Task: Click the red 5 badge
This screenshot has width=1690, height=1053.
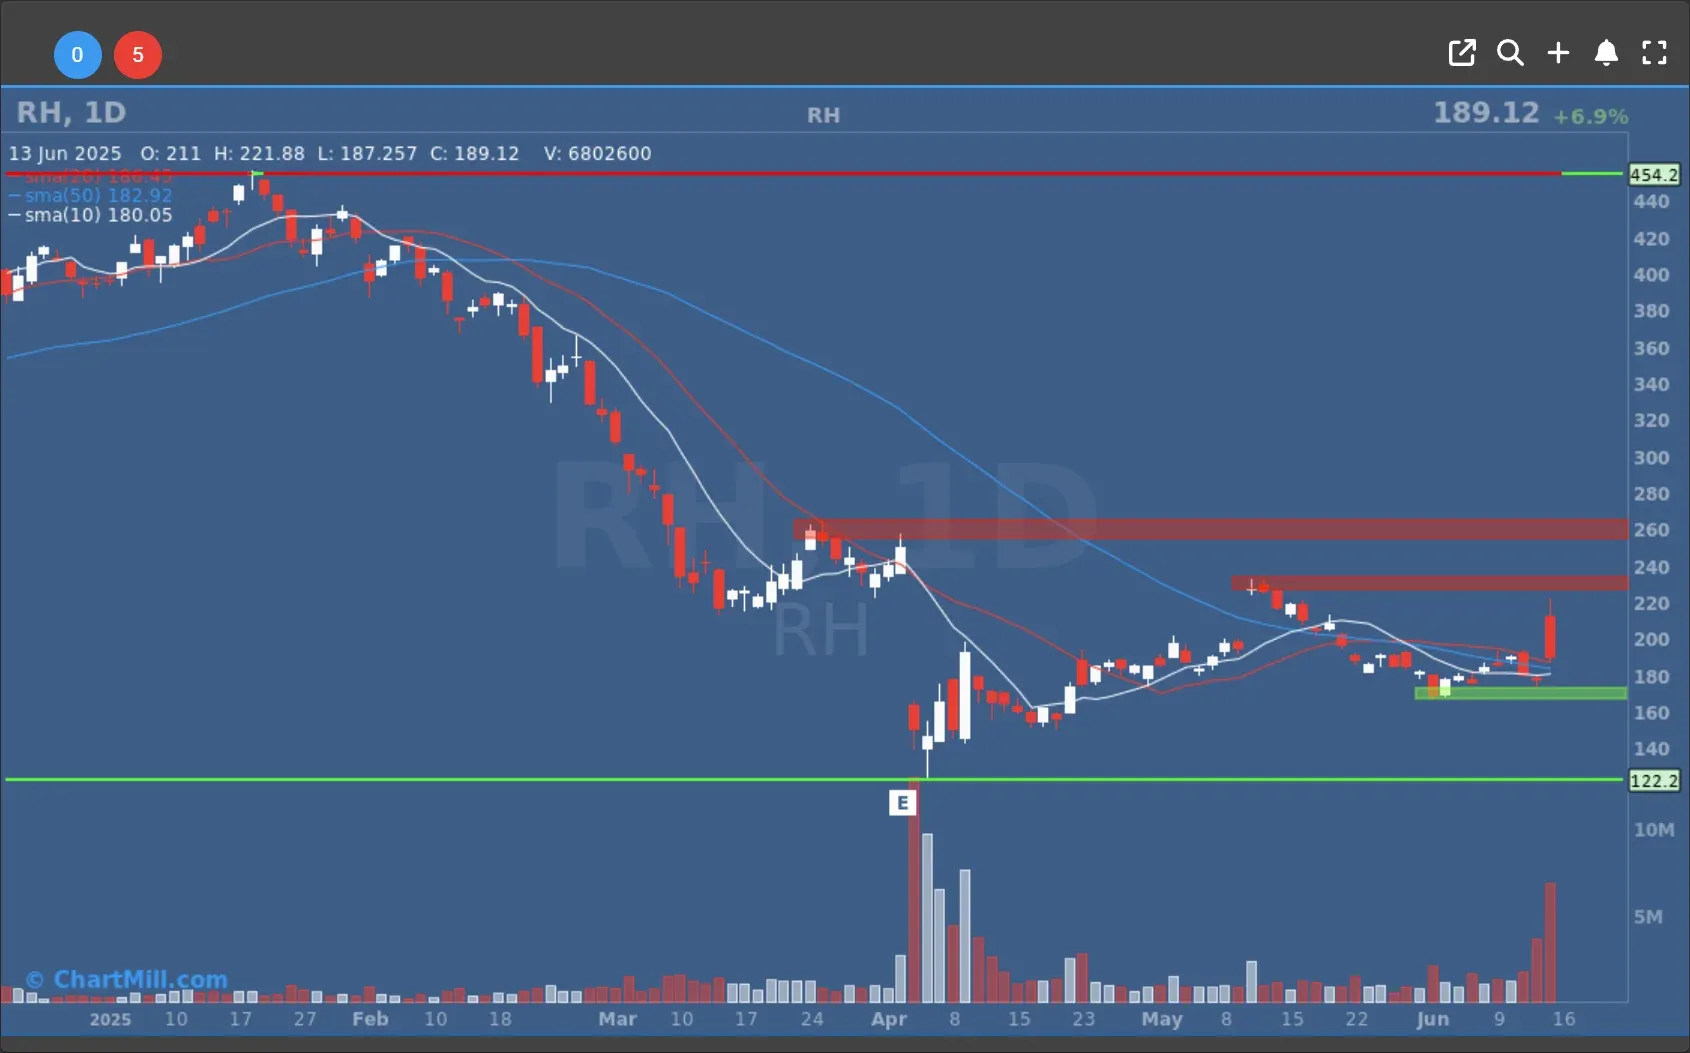Action: 138,55
